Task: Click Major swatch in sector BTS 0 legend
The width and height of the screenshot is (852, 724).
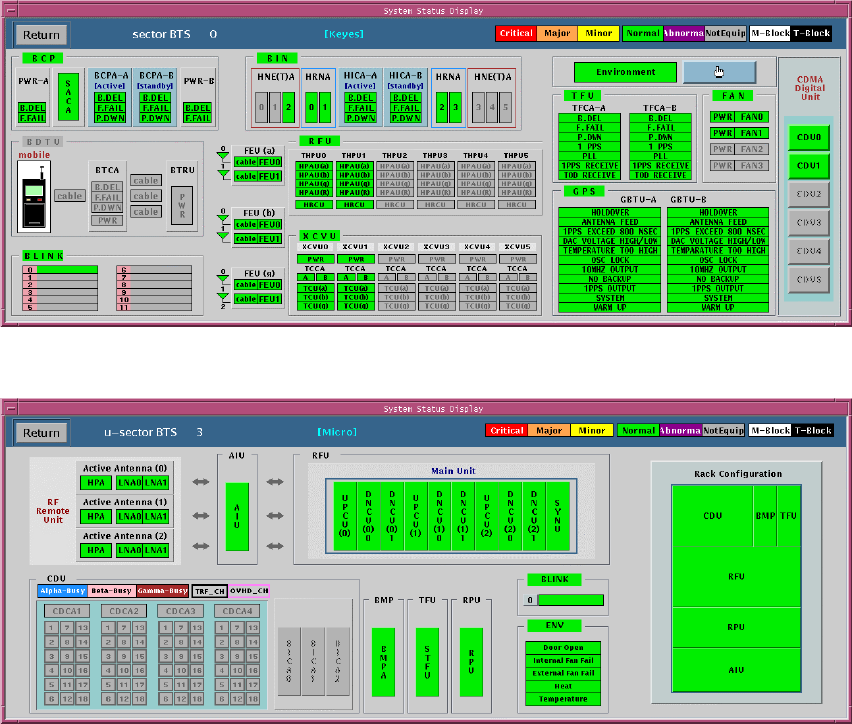Action: (557, 33)
